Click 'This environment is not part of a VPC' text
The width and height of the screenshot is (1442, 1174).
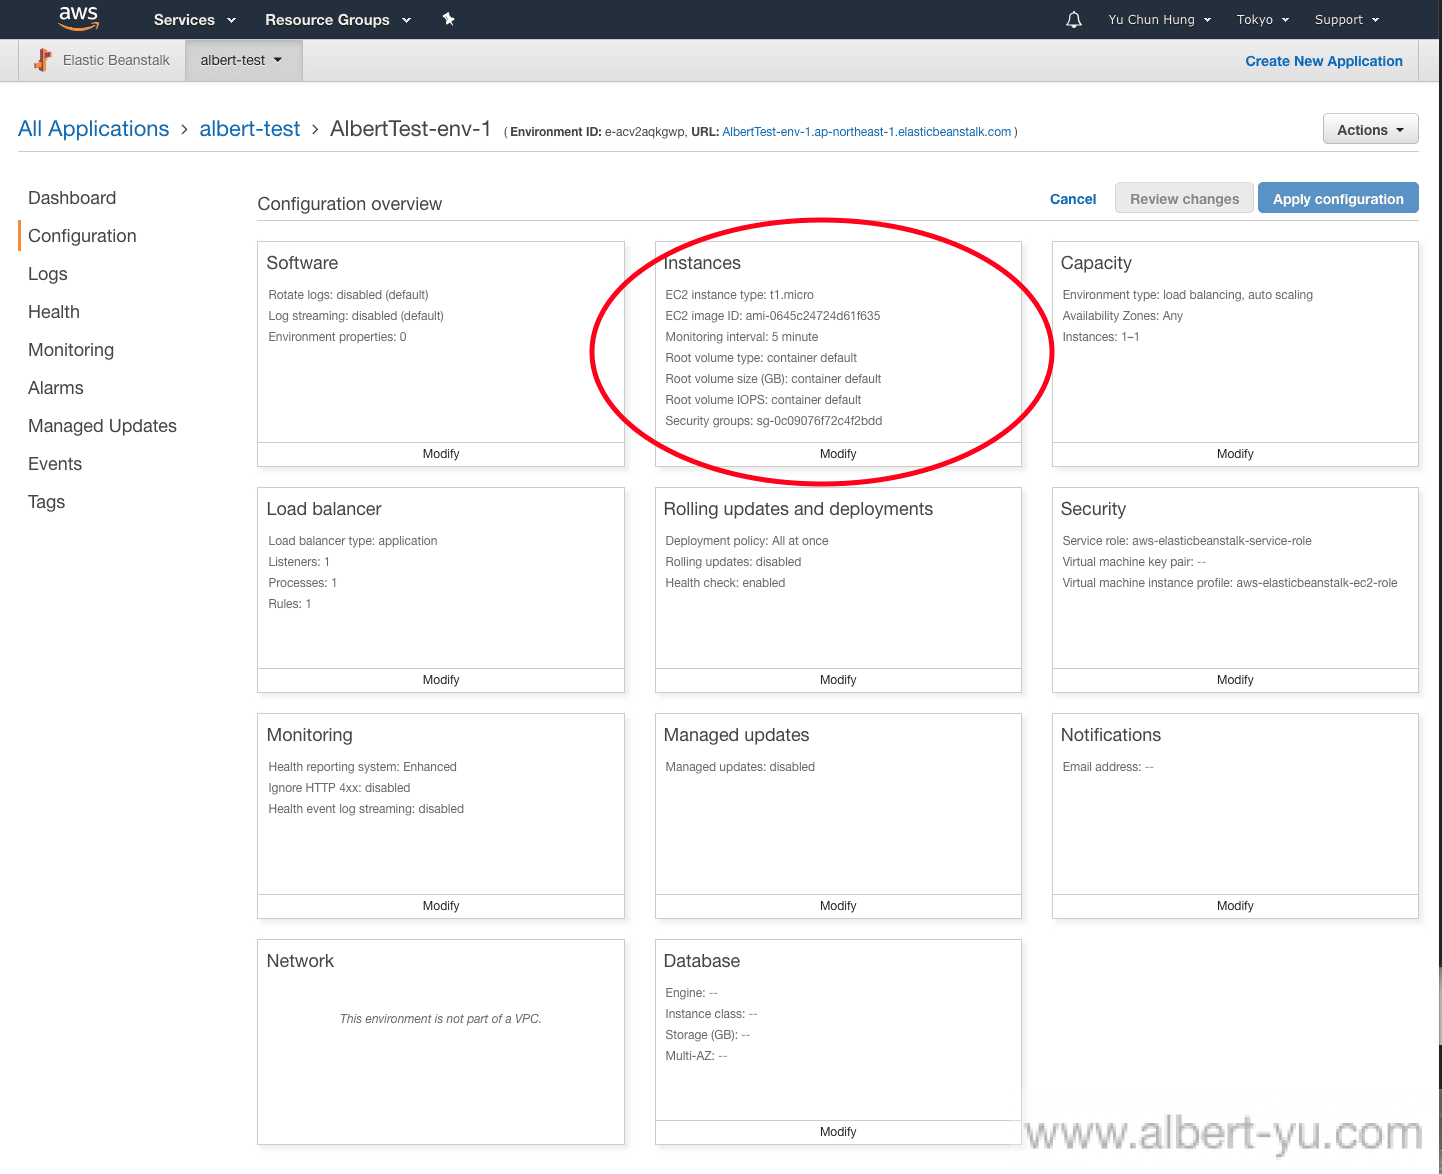tap(441, 1019)
